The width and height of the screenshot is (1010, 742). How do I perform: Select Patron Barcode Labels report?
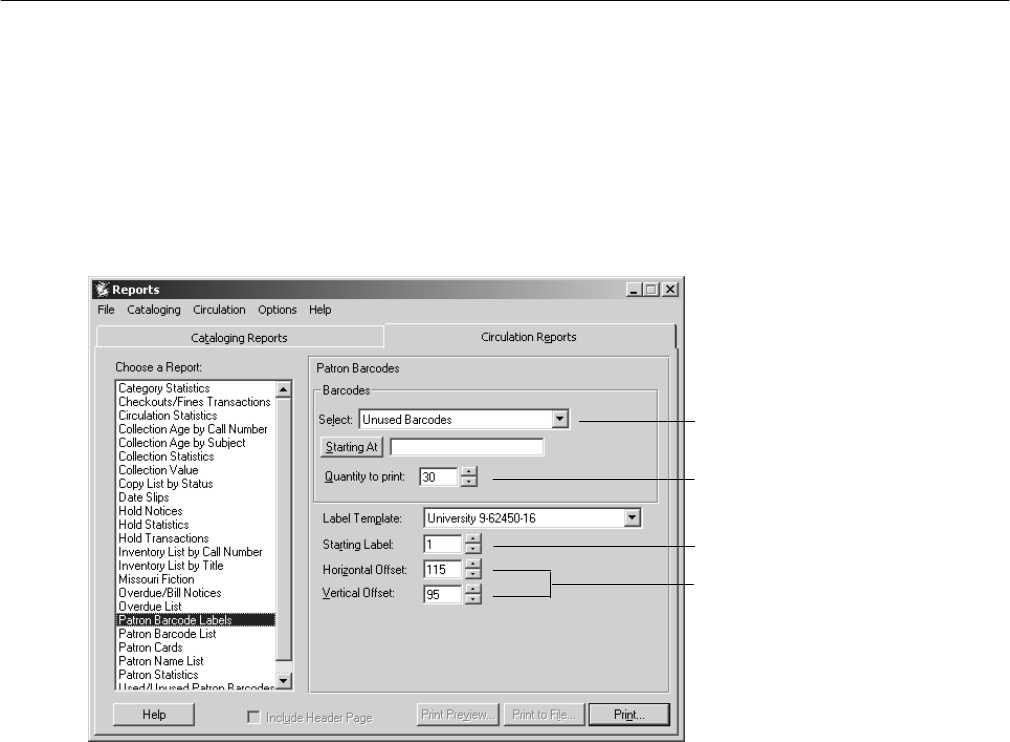(x=196, y=620)
